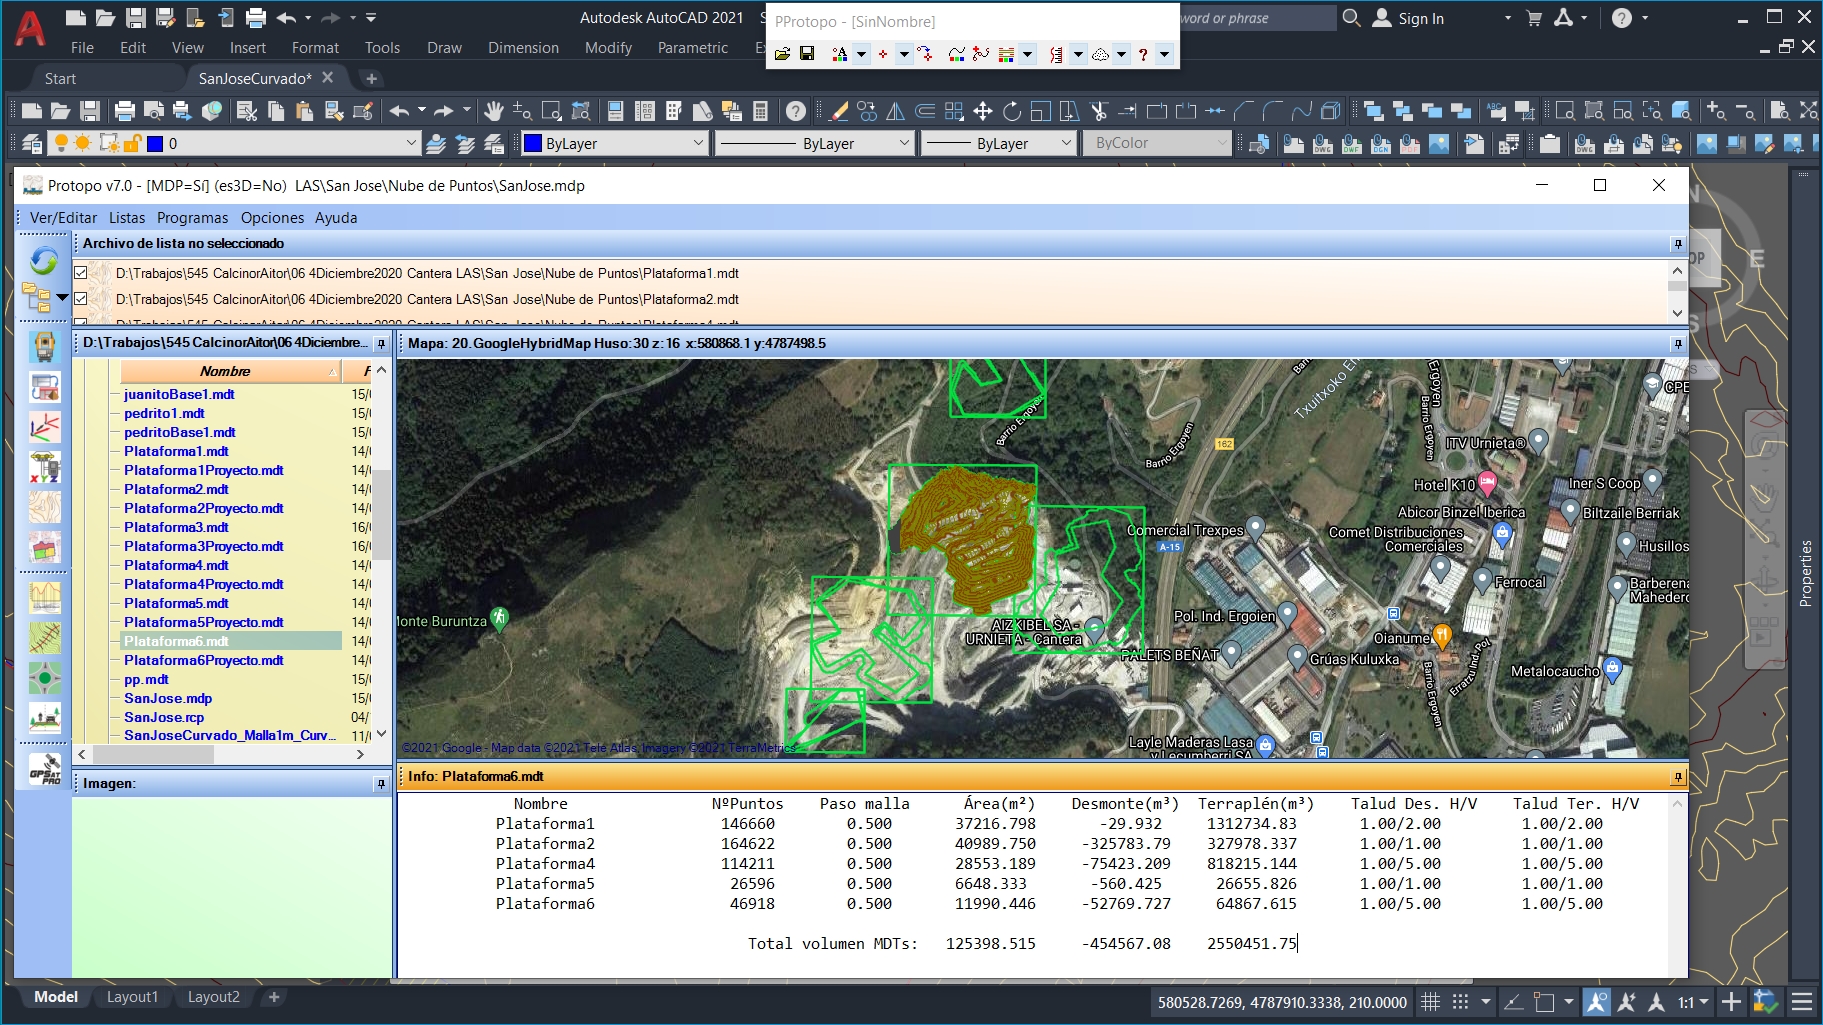1823x1025 pixels.
Task: Click the Protopo refresh icon in sidebar
Action: coord(44,261)
